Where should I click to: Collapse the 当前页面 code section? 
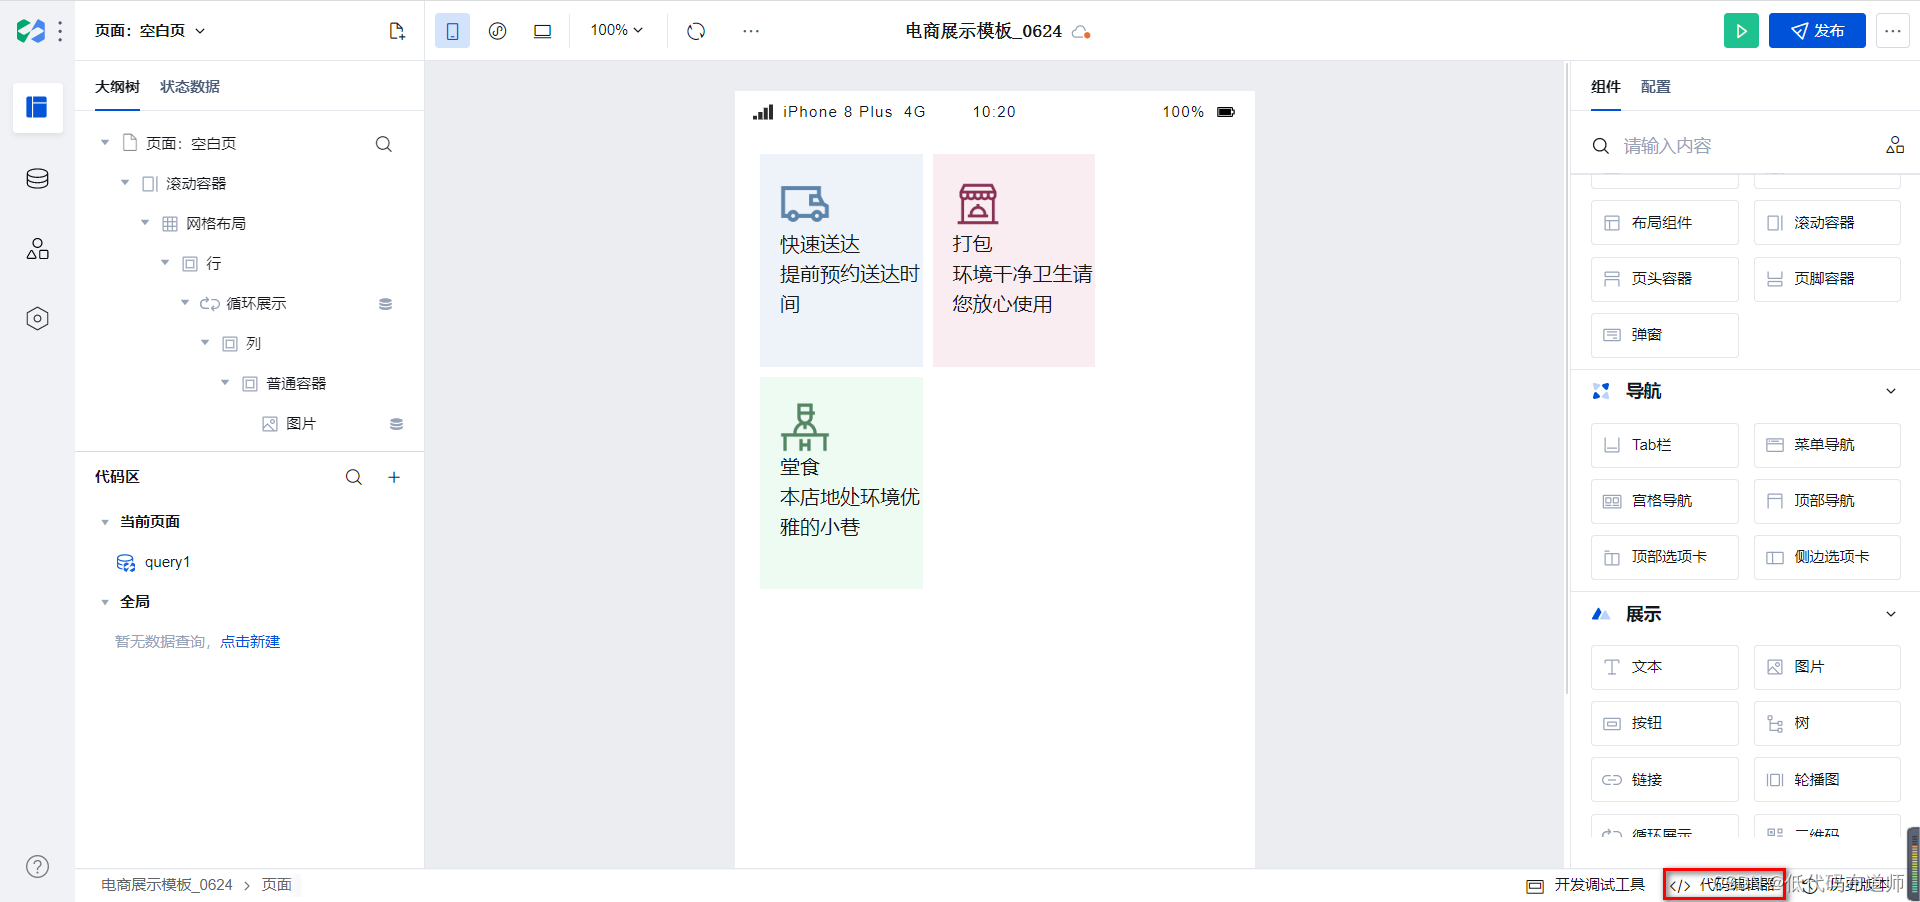point(105,522)
